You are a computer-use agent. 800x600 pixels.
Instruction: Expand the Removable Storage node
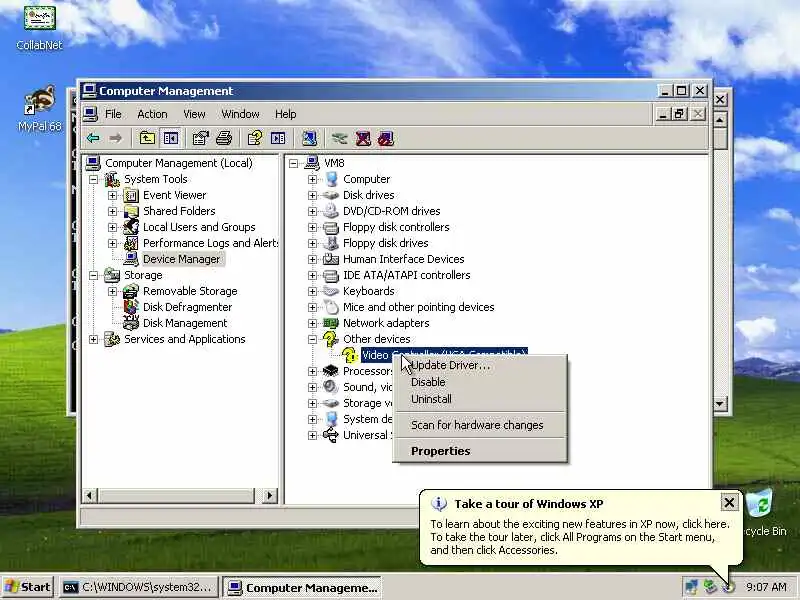click(112, 291)
